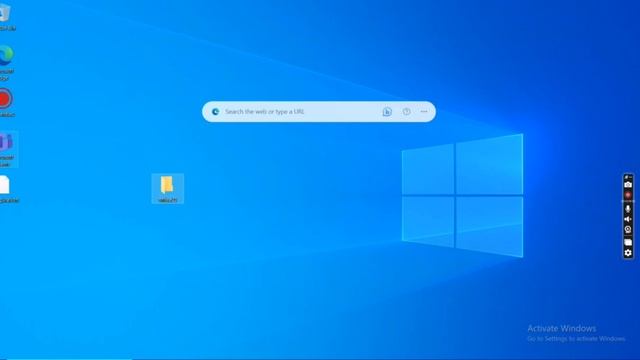Viewport: 640px width, 360px height.
Task: Take a screenshot with recorder camera icon
Action: [628, 185]
